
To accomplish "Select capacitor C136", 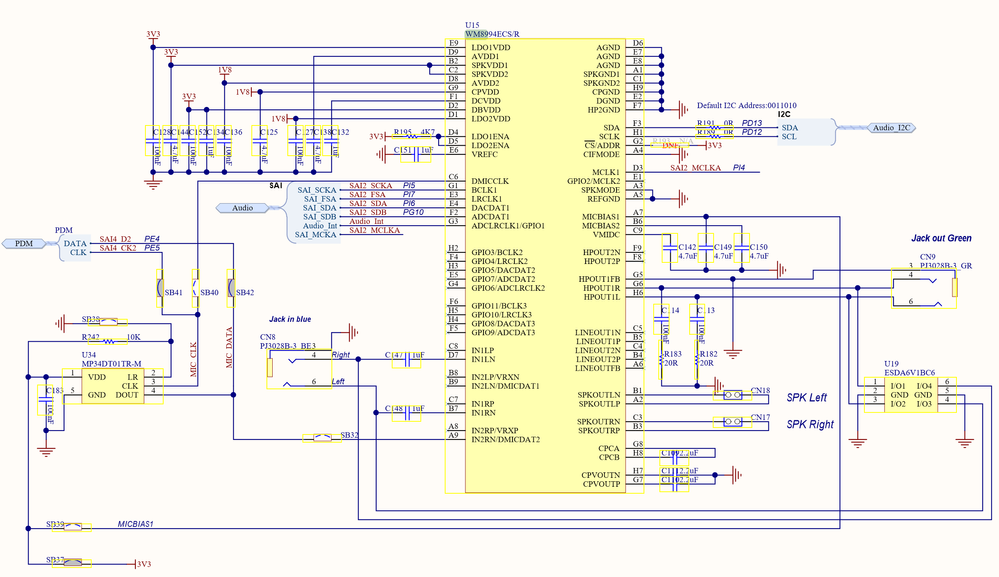I will (x=224, y=141).
